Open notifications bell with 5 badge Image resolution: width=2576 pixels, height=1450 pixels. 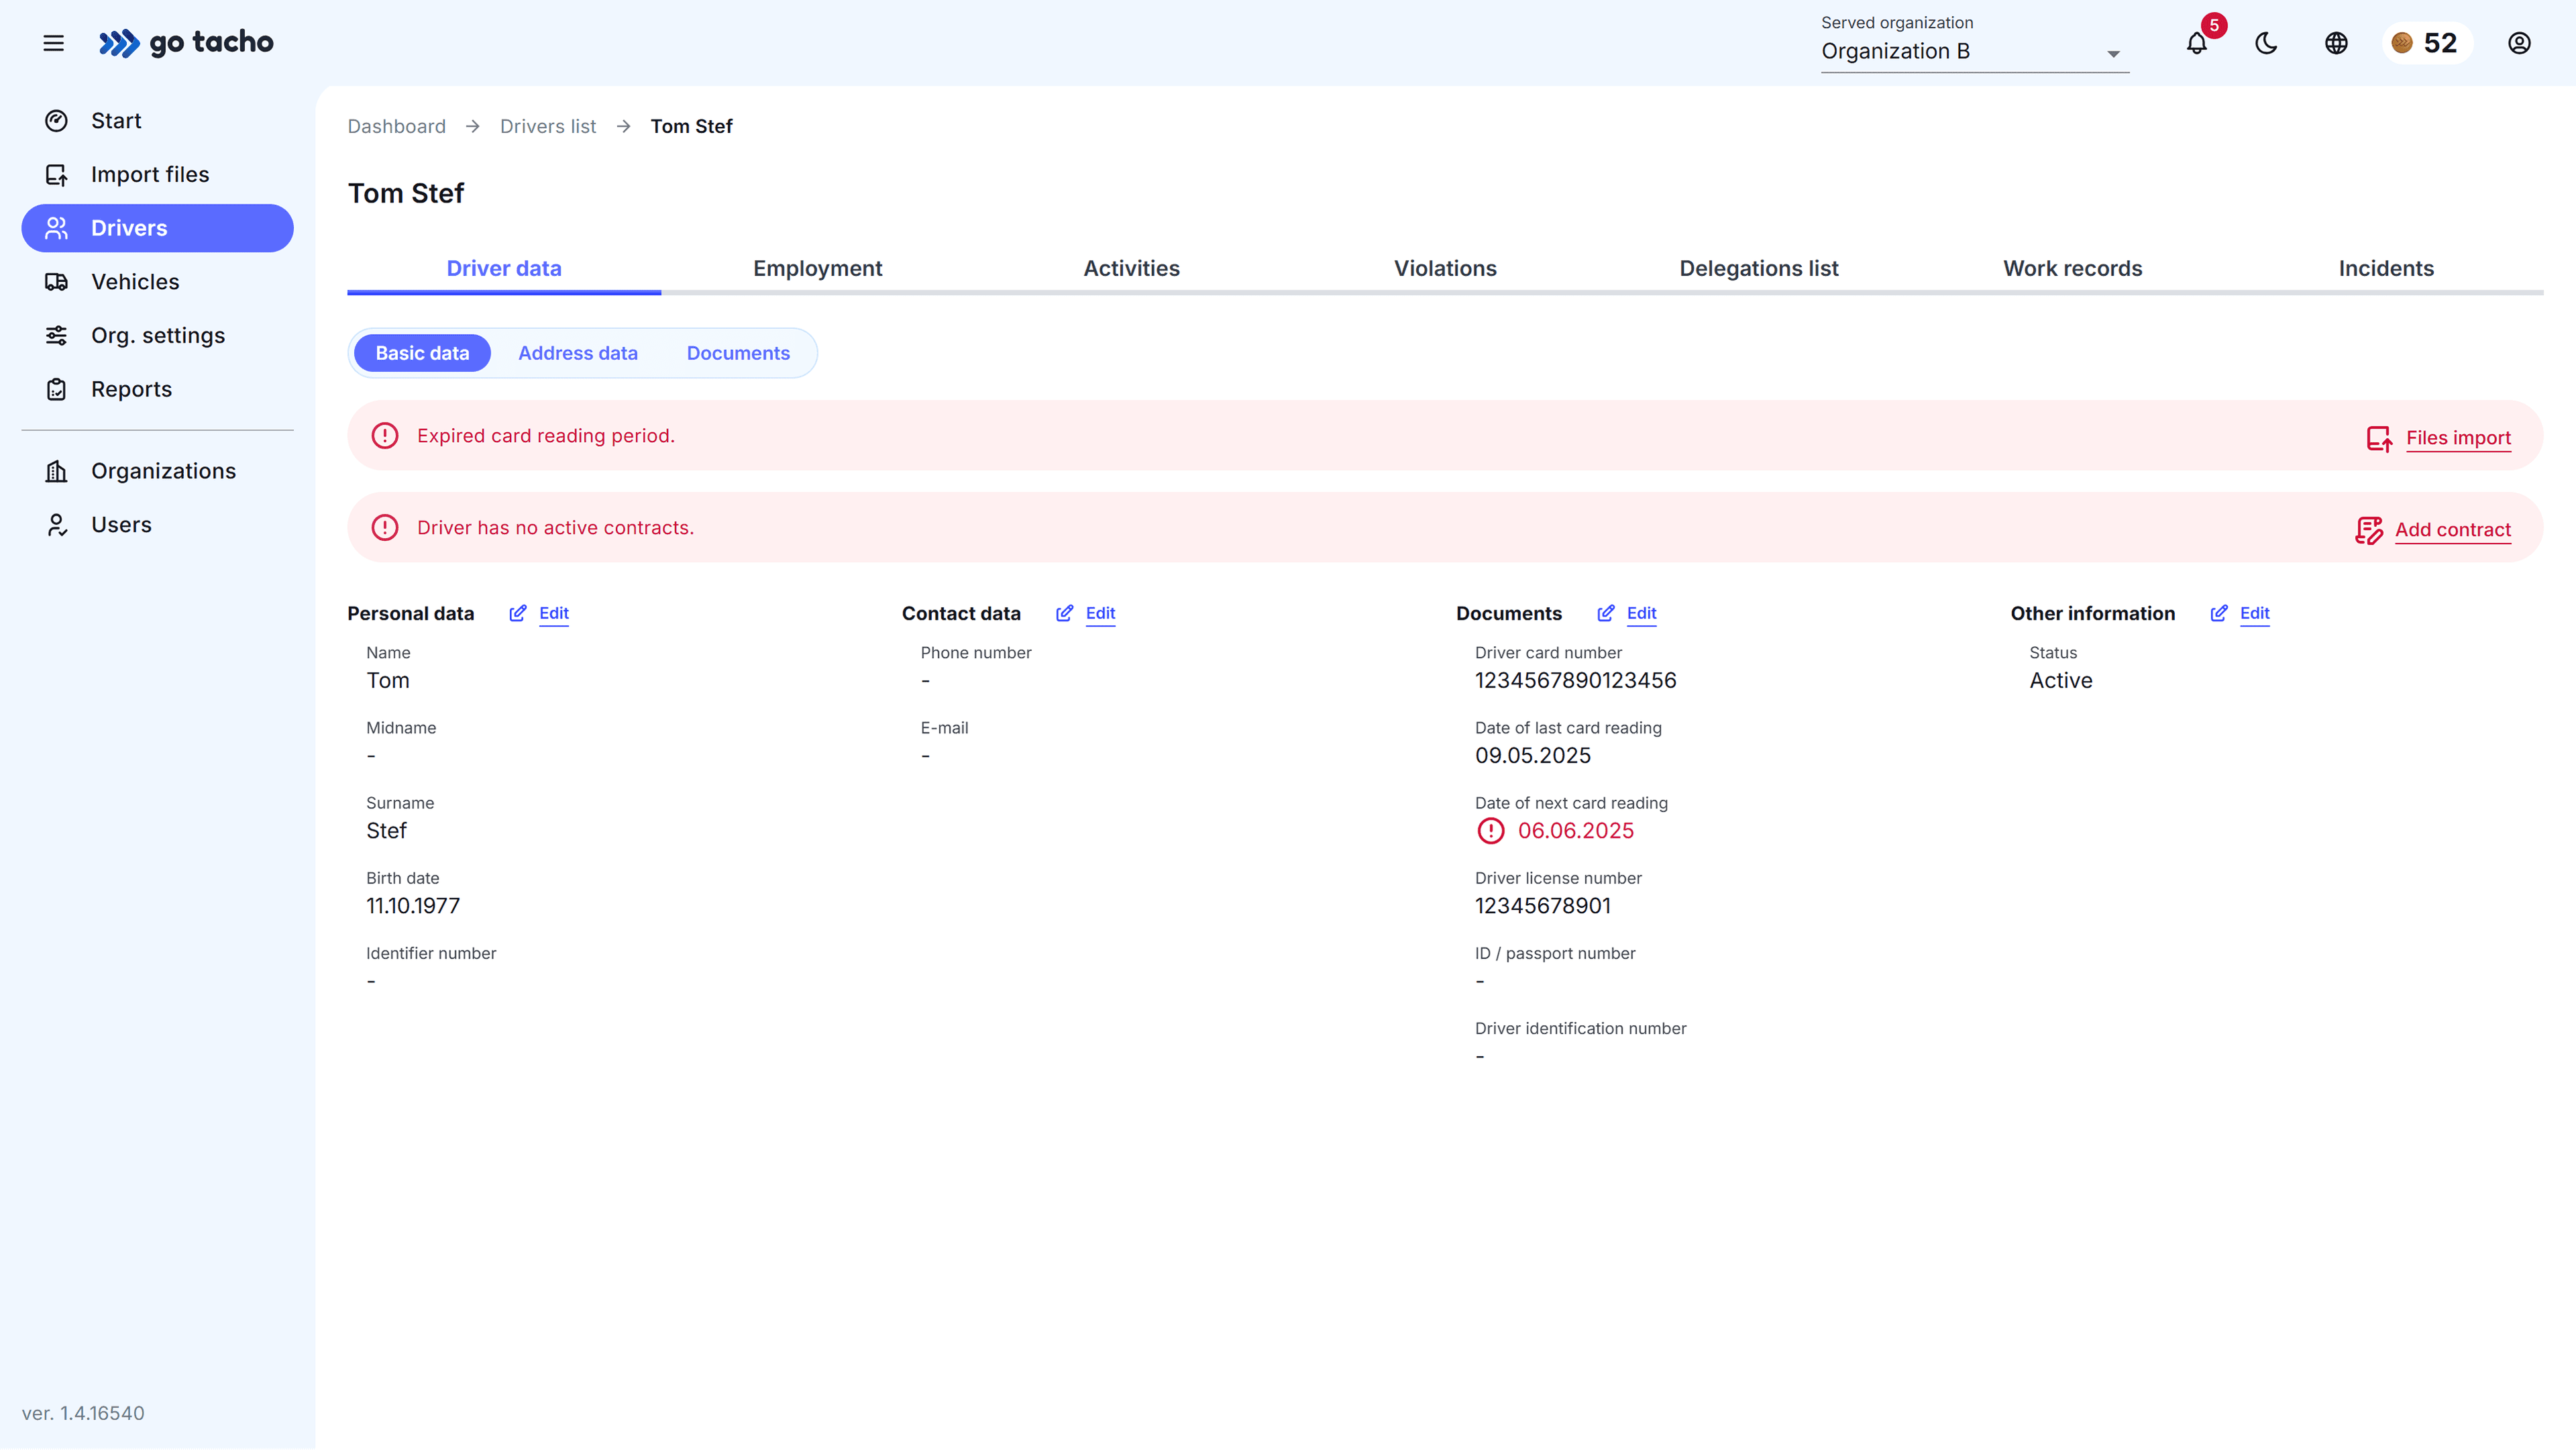pyautogui.click(x=2196, y=43)
